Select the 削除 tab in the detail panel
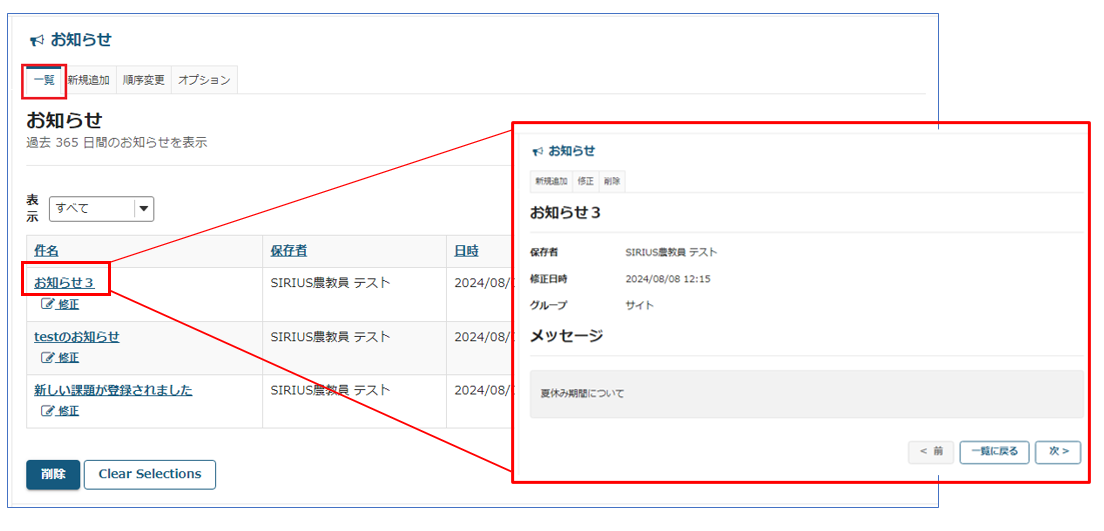This screenshot has width=1104, height=531. tap(612, 181)
